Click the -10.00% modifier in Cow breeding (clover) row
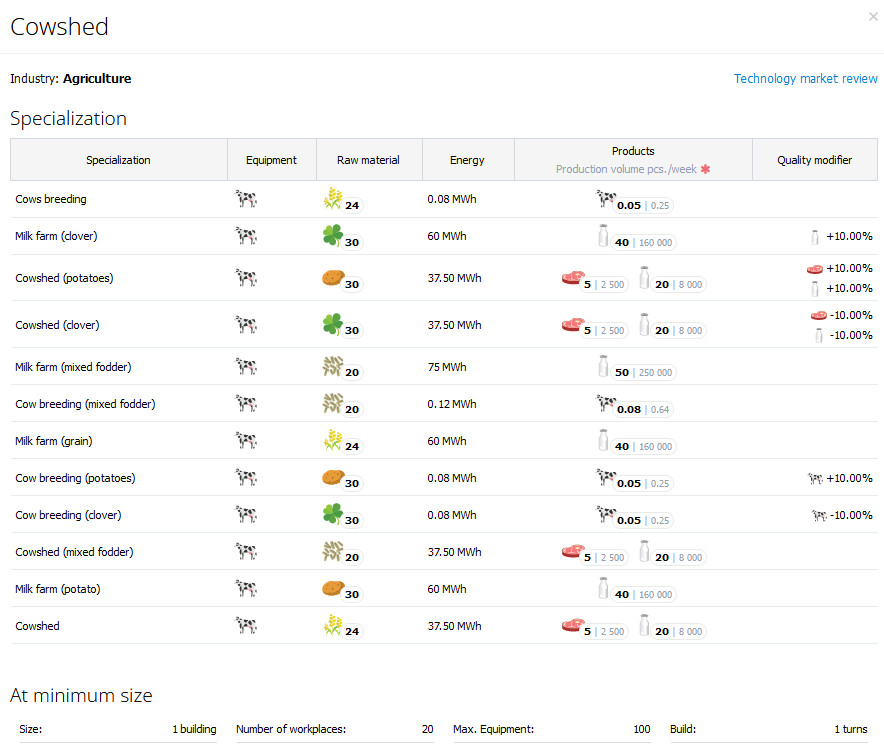Viewport: 884px width, 749px height. coord(851,515)
